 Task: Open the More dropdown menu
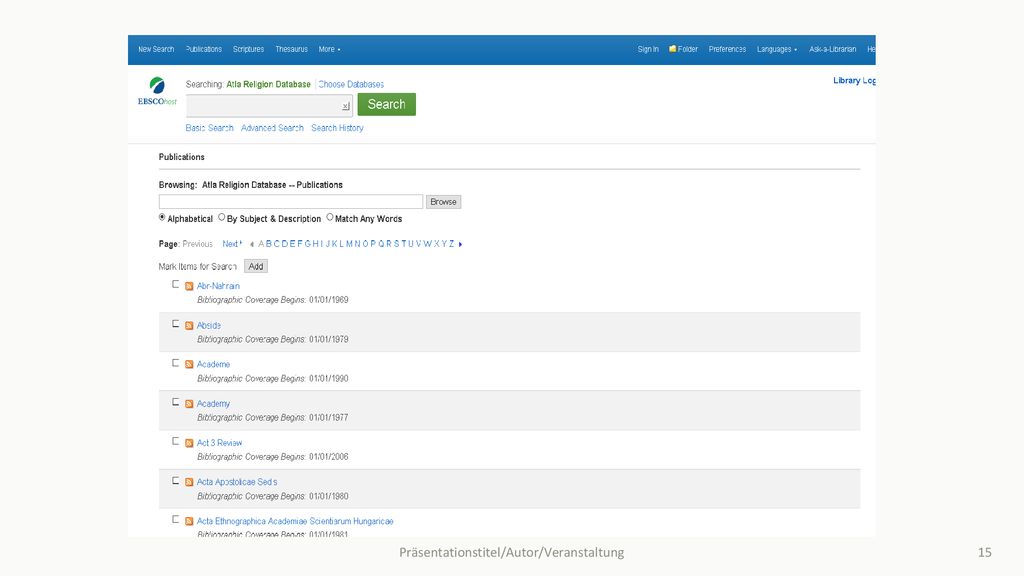(329, 49)
